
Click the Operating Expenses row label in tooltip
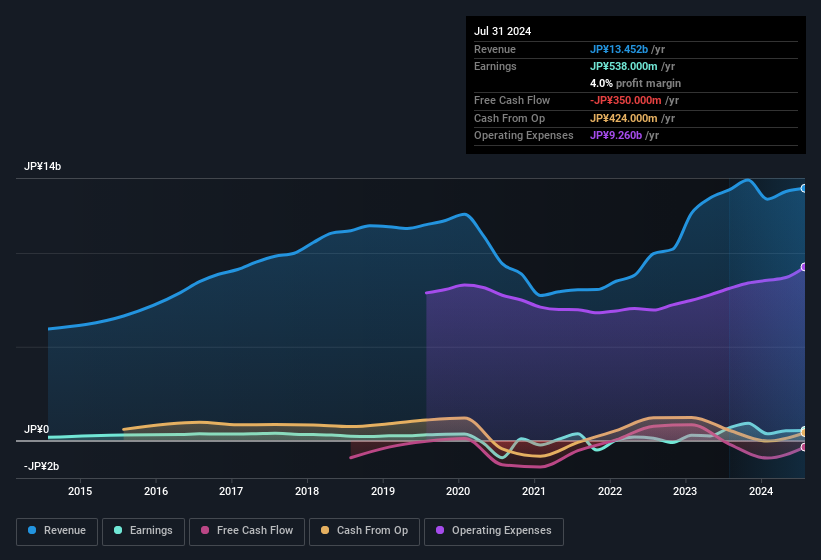[524, 135]
